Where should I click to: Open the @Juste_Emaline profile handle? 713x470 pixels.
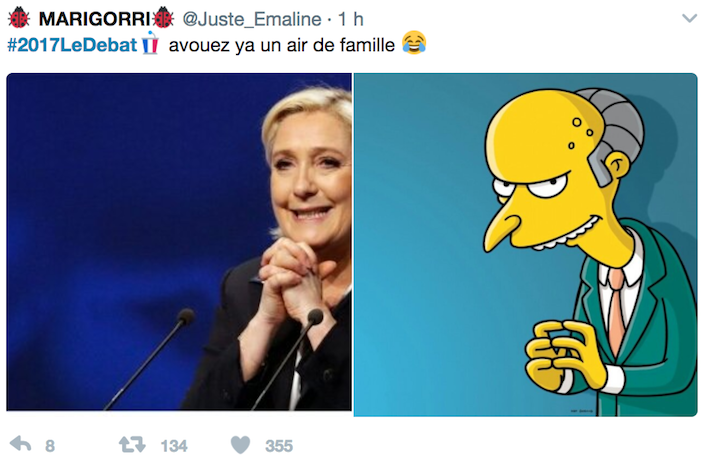[x=252, y=19]
